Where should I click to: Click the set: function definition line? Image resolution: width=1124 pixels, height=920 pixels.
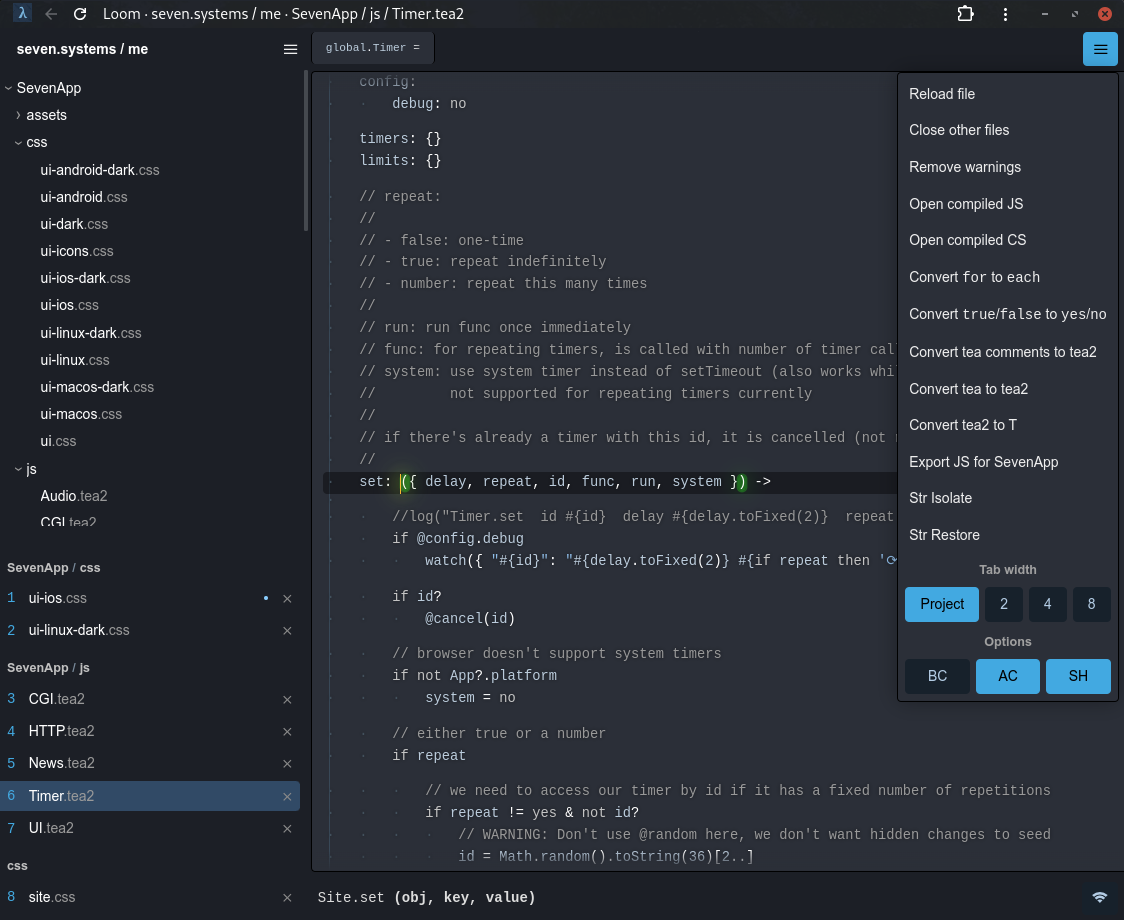609,482
